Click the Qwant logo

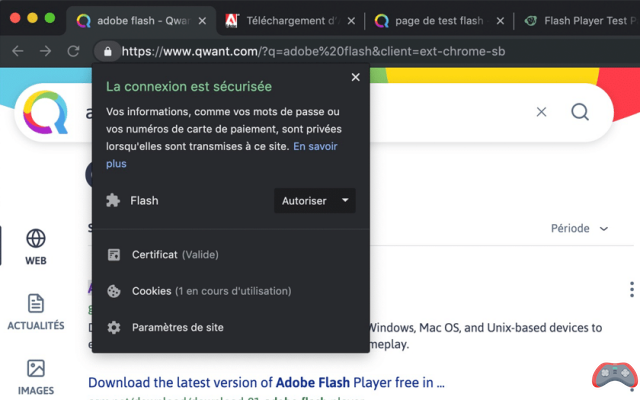[45, 113]
